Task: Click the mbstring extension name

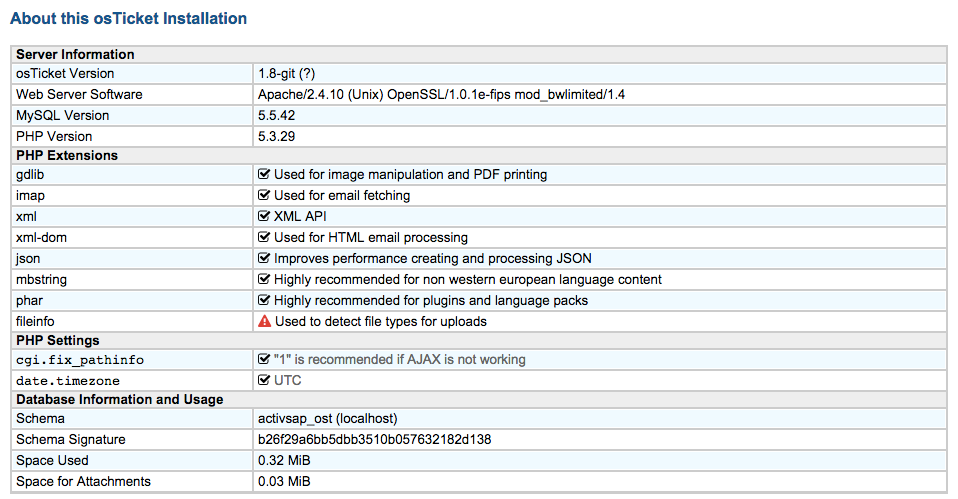Action: click(42, 280)
